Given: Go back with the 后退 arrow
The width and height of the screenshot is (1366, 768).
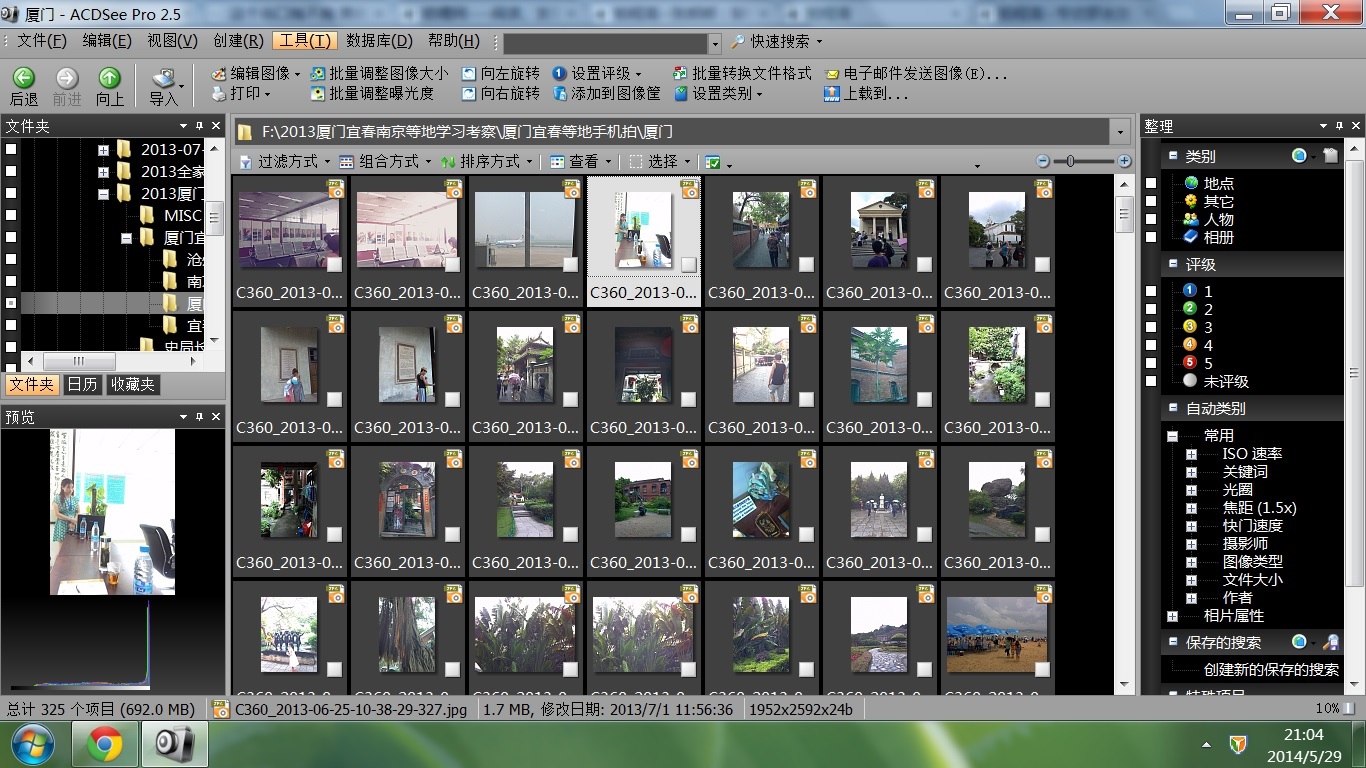Looking at the screenshot, I should point(24,86).
